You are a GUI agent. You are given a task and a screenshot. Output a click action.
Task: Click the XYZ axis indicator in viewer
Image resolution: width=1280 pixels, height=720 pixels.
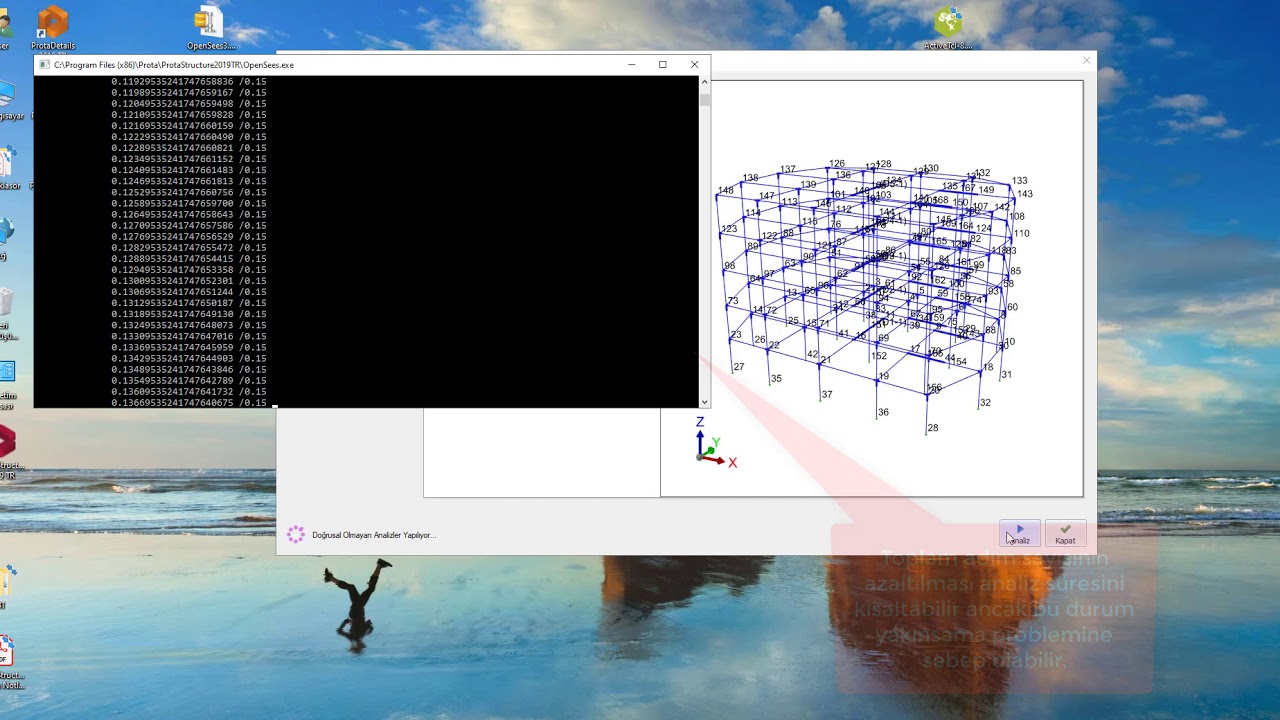pos(714,443)
